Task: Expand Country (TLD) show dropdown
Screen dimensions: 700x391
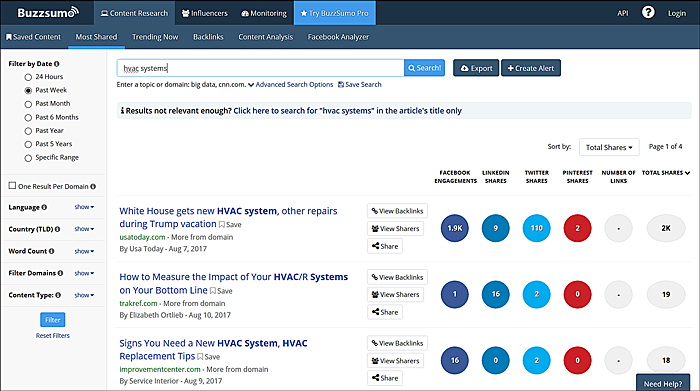Action: point(84,229)
